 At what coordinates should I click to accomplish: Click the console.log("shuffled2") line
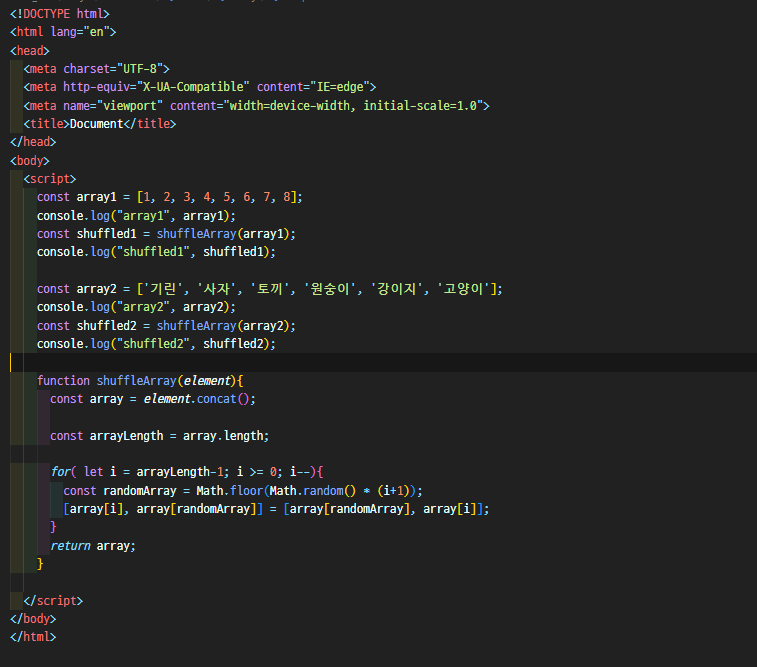(156, 344)
